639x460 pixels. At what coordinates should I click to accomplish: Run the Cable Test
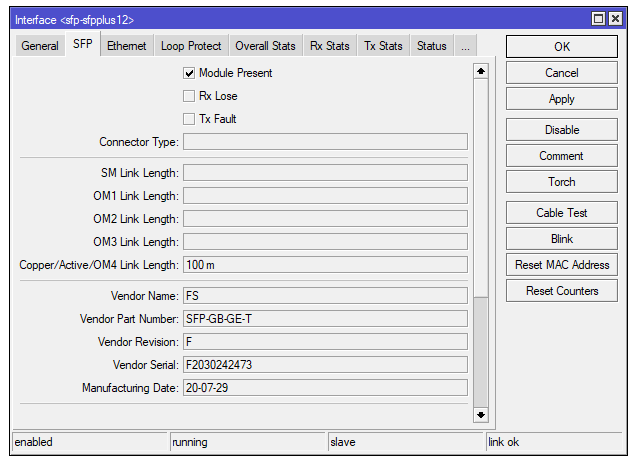562,213
